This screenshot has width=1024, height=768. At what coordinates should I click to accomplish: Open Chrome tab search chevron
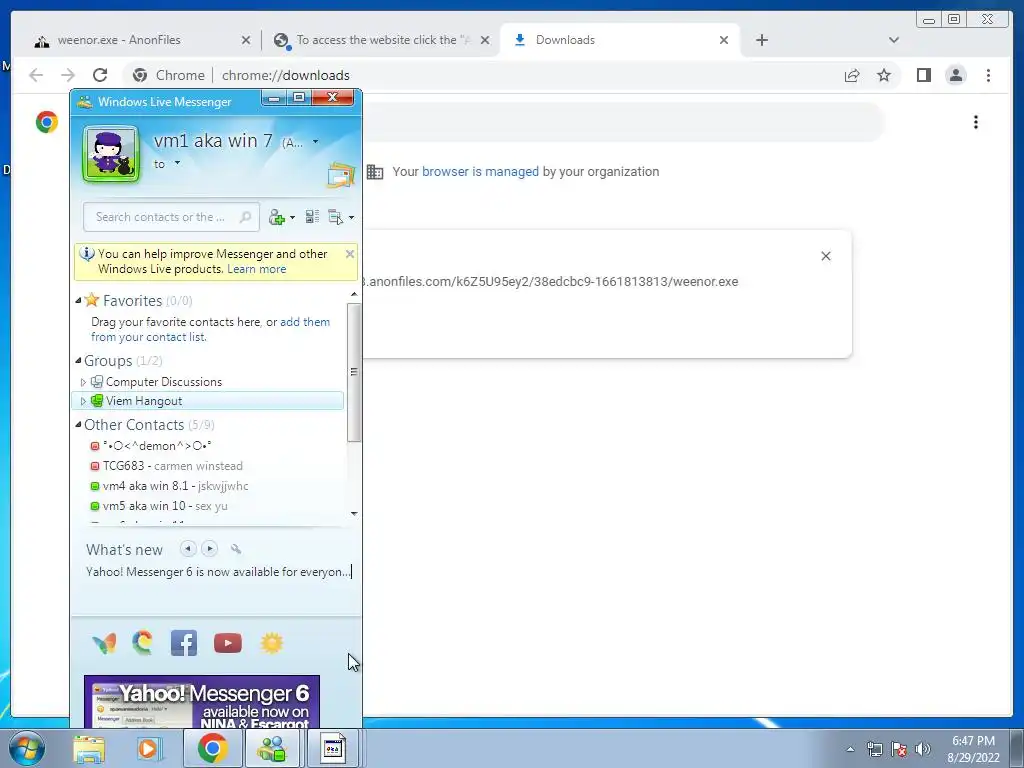coord(894,40)
